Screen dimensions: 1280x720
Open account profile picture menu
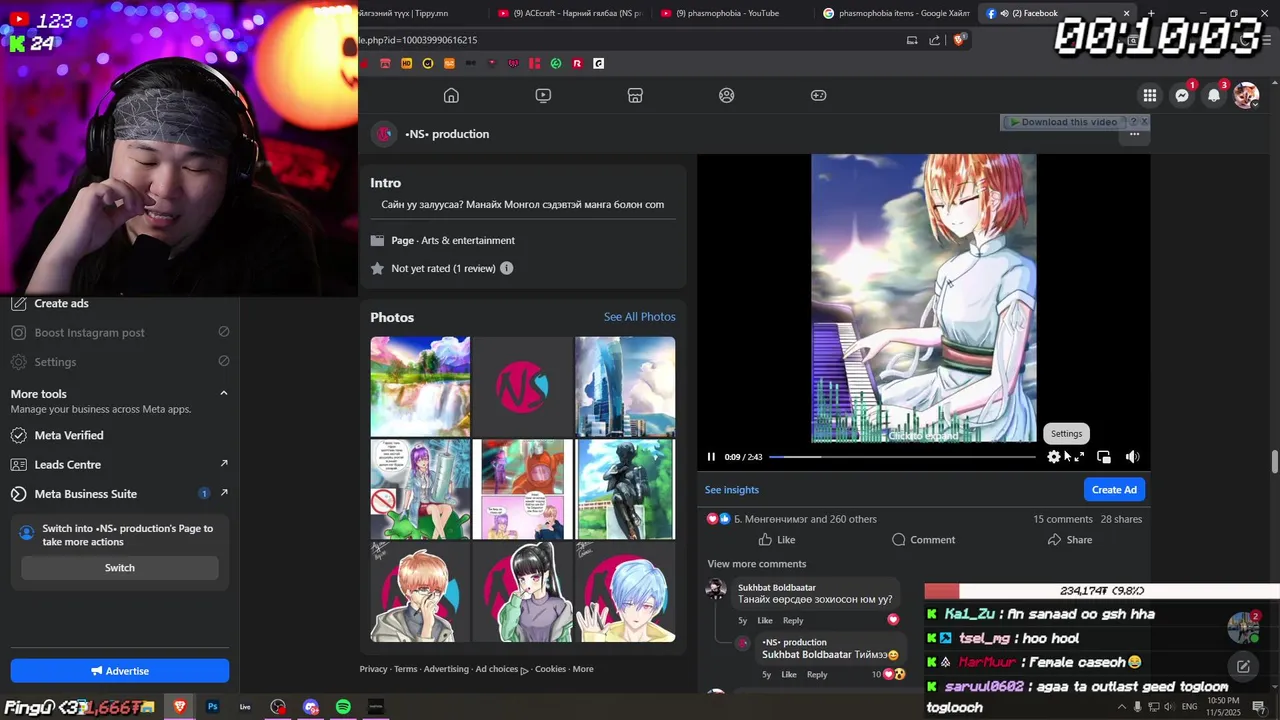pos(1246,95)
